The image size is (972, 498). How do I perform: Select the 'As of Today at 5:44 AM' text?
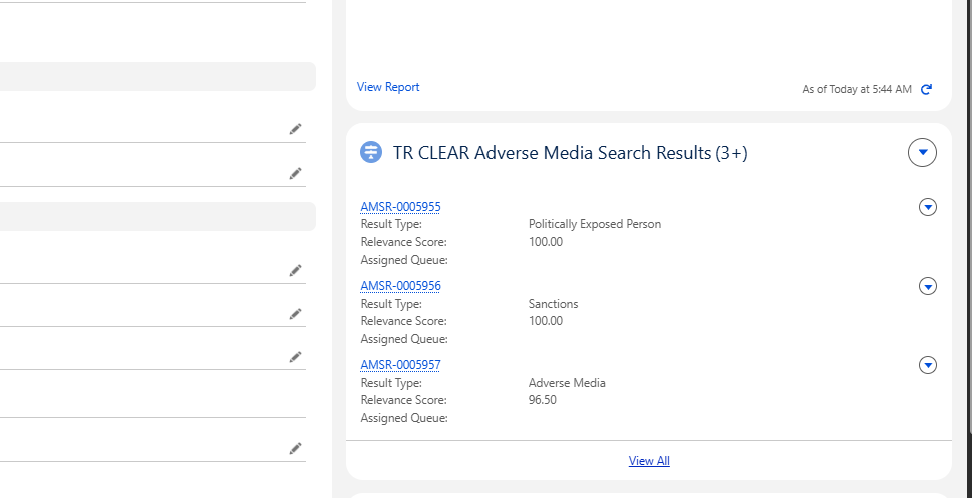[857, 89]
